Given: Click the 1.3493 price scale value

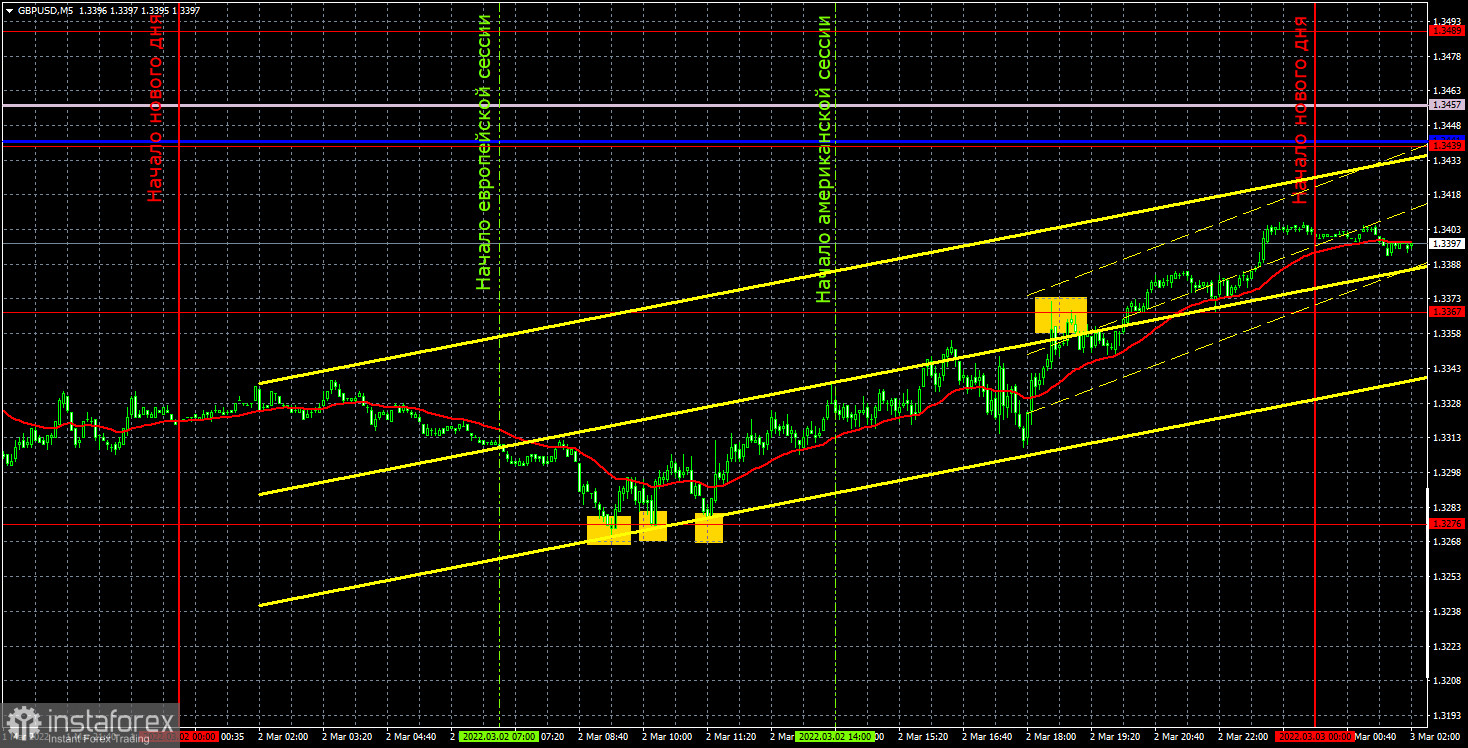Looking at the screenshot, I should pos(1447,21).
